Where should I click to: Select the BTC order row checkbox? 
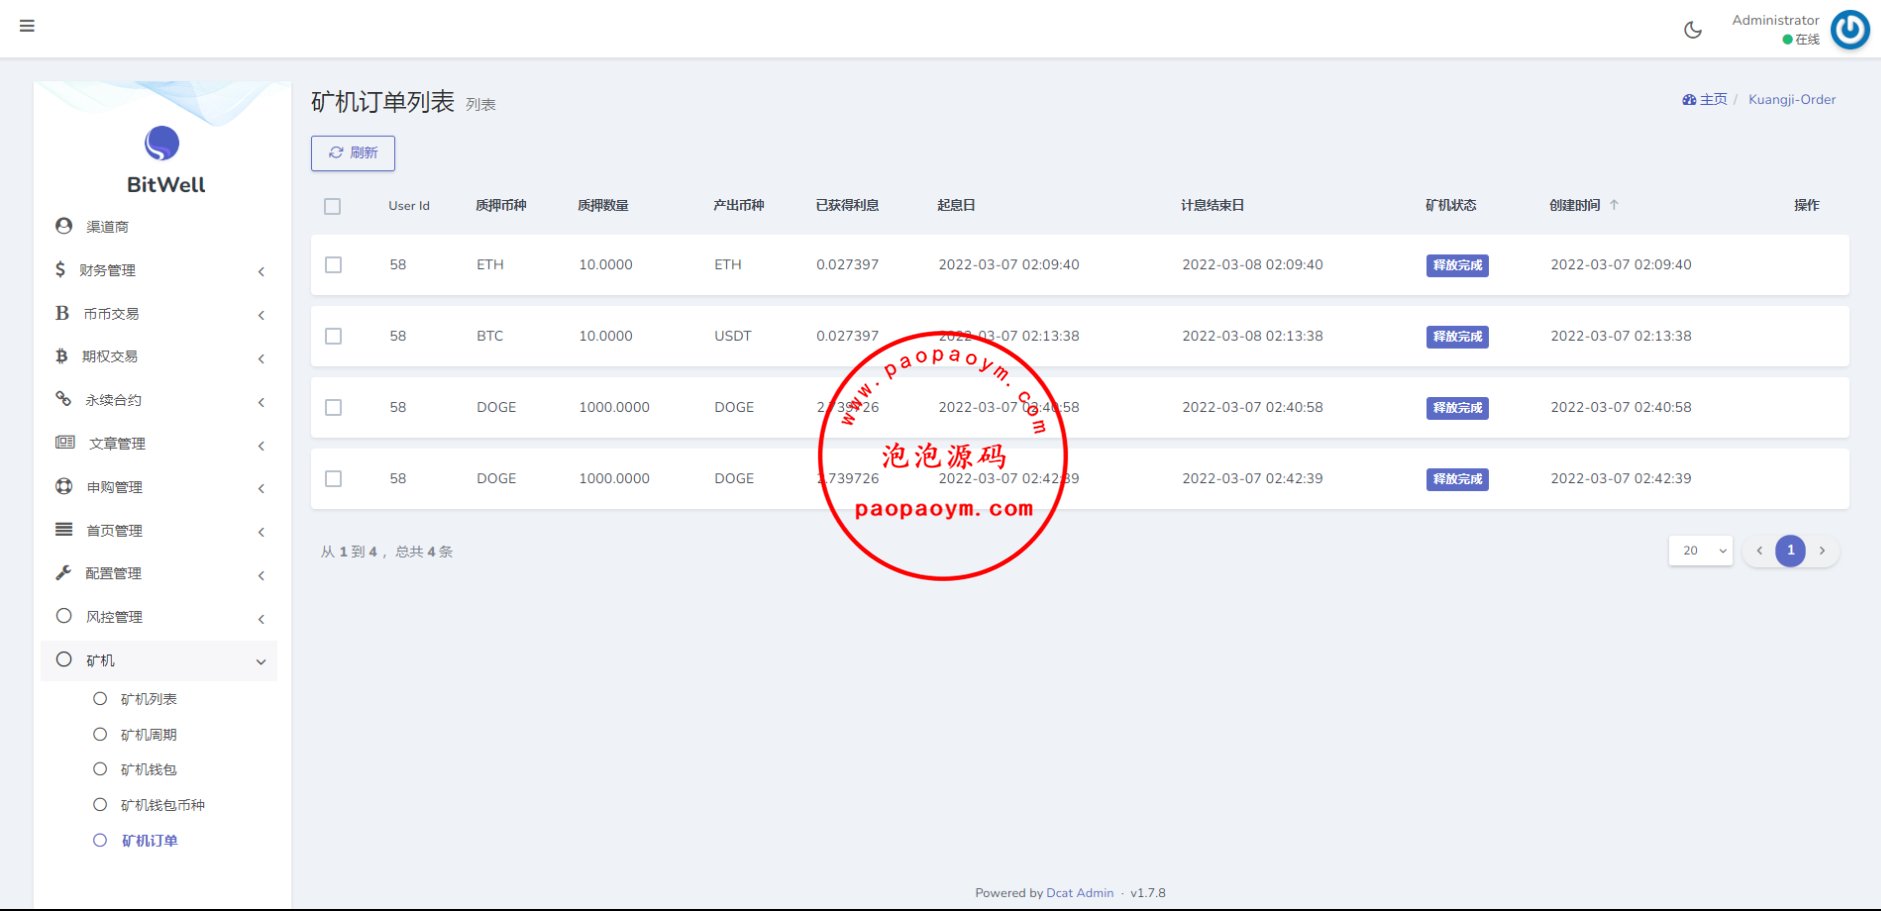(x=334, y=336)
